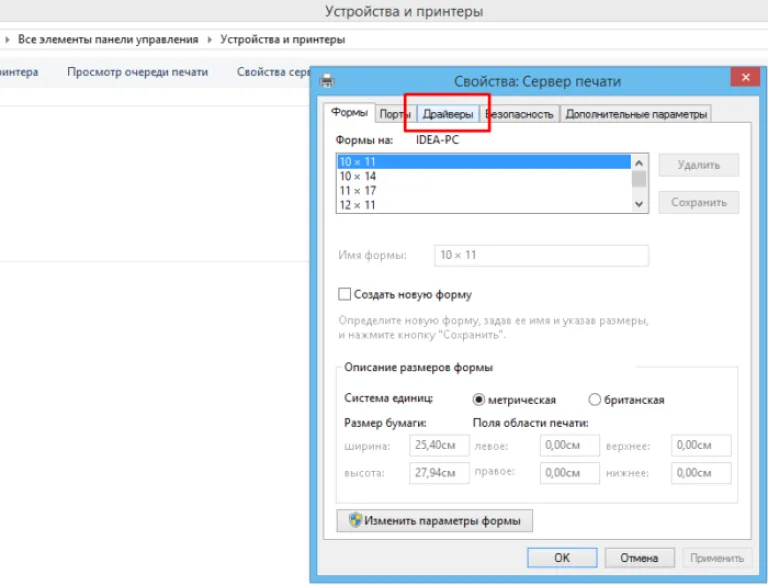Select the 10 × 11 form in list
This screenshot has height=585, width=768.
click(484, 162)
